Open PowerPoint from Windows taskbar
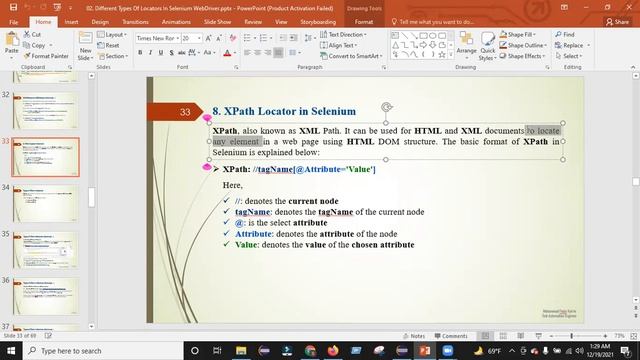 click(425, 351)
